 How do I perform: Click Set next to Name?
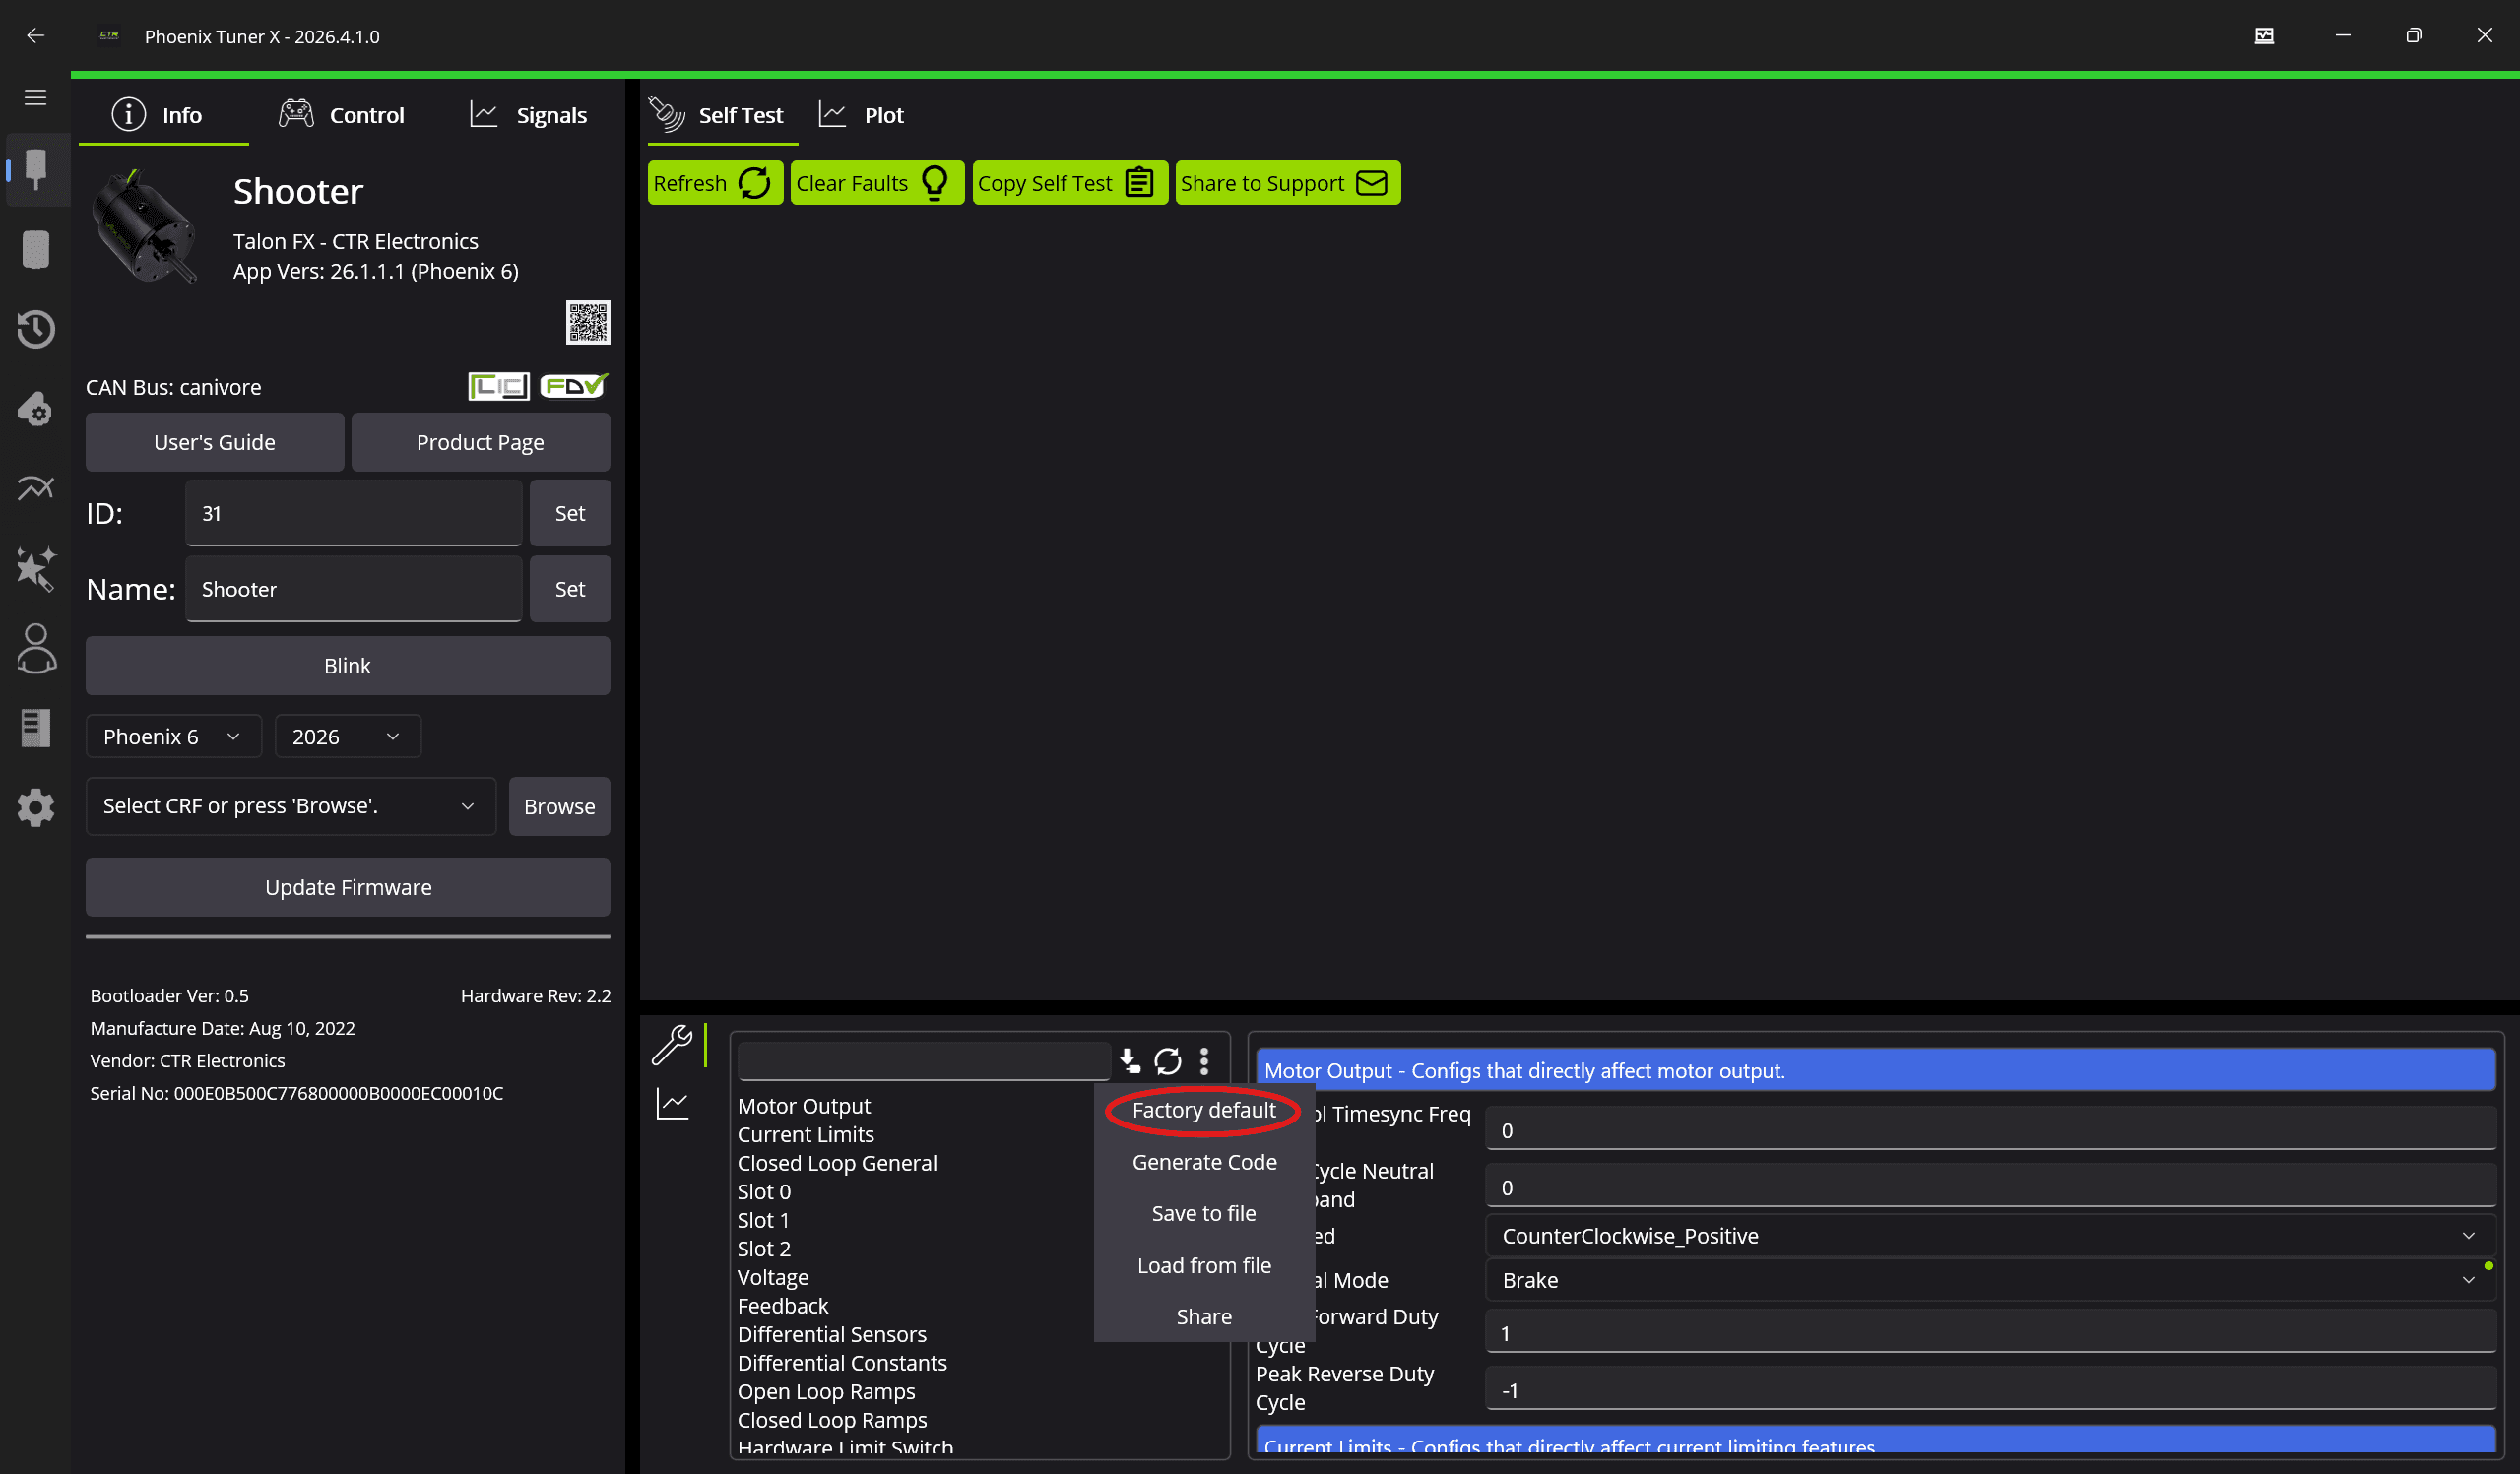coord(570,589)
